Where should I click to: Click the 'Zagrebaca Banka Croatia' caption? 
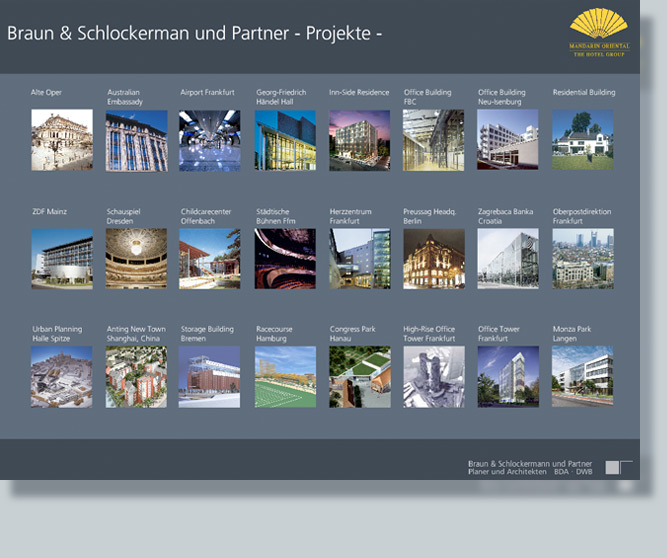[505, 216]
